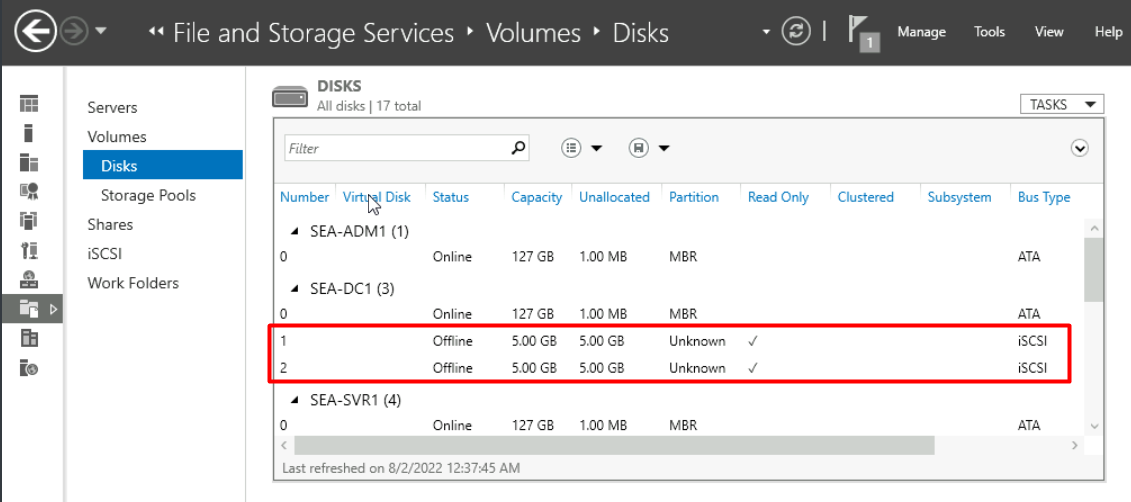Viewport: 1131px width, 502px height.
Task: Sort by Clustered column header
Action: [866, 197]
